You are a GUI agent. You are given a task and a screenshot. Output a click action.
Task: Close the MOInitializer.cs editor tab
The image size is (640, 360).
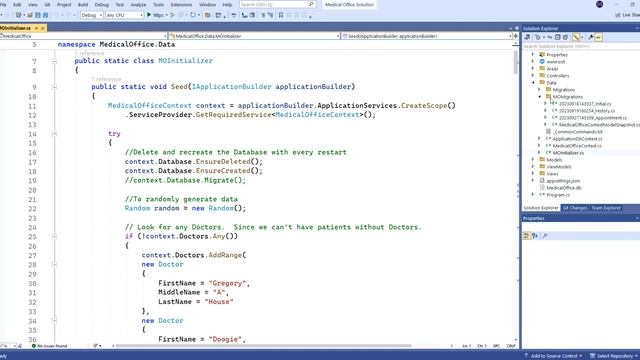coord(43,28)
